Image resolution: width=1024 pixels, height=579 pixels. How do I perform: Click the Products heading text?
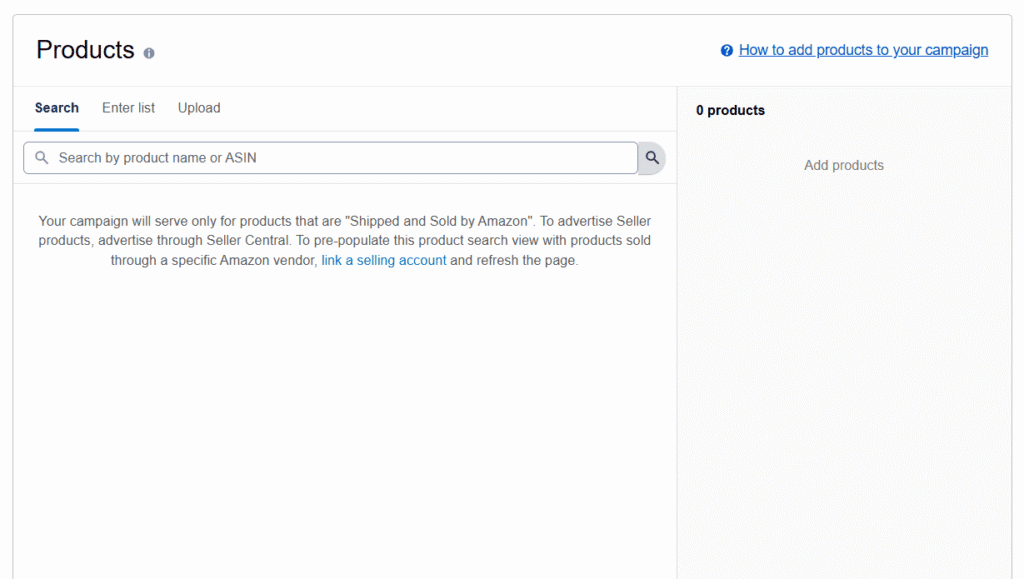[x=86, y=50]
